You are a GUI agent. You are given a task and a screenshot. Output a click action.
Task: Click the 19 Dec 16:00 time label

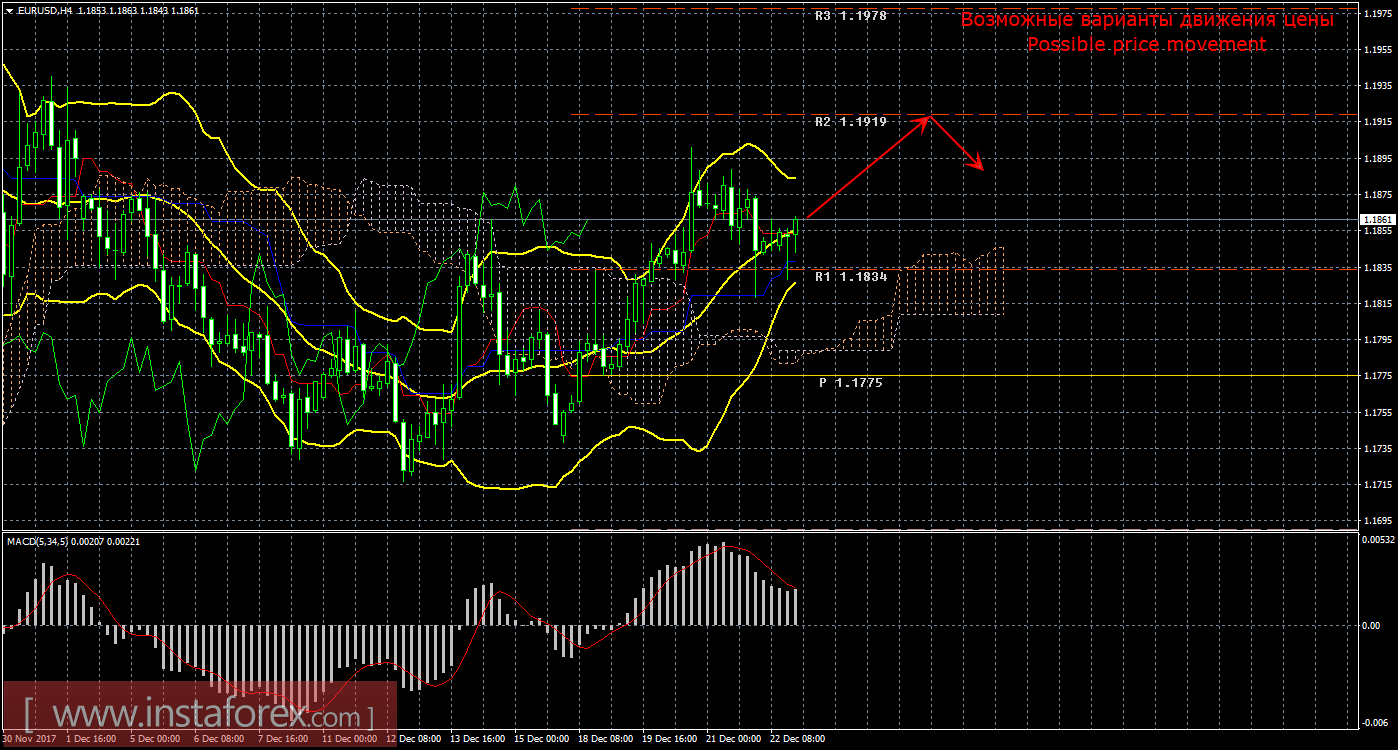click(669, 741)
